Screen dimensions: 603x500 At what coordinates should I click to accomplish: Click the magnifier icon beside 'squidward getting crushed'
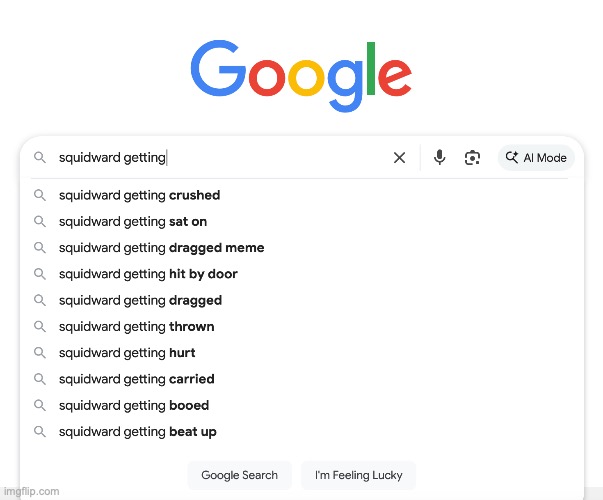coord(40,195)
